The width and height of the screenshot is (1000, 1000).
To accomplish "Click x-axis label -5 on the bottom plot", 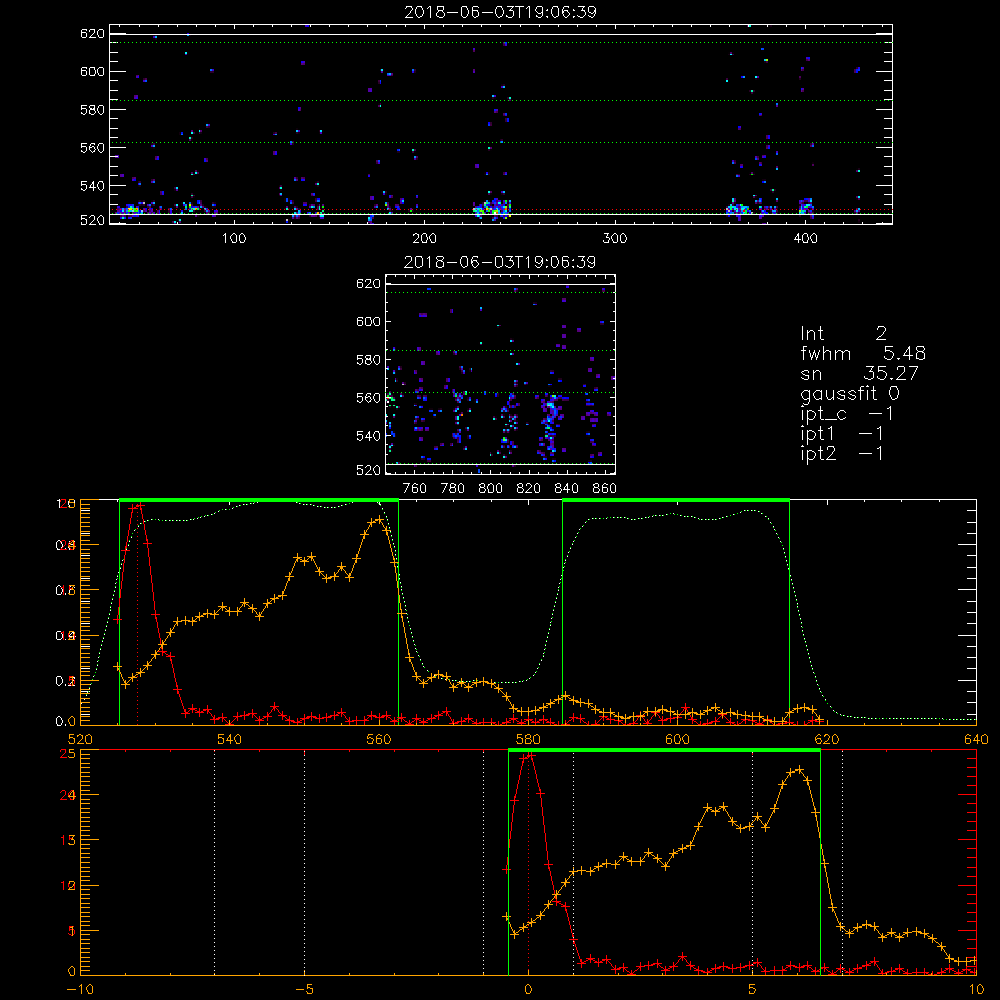I will (x=304, y=990).
